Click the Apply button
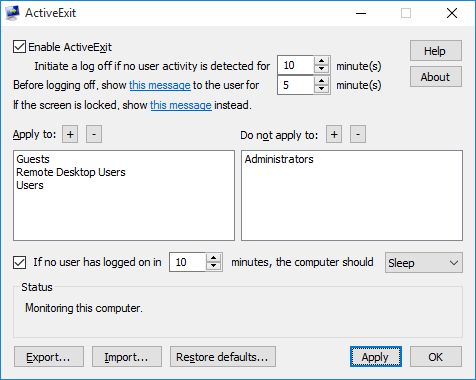This screenshot has width=476, height=380. [376, 357]
